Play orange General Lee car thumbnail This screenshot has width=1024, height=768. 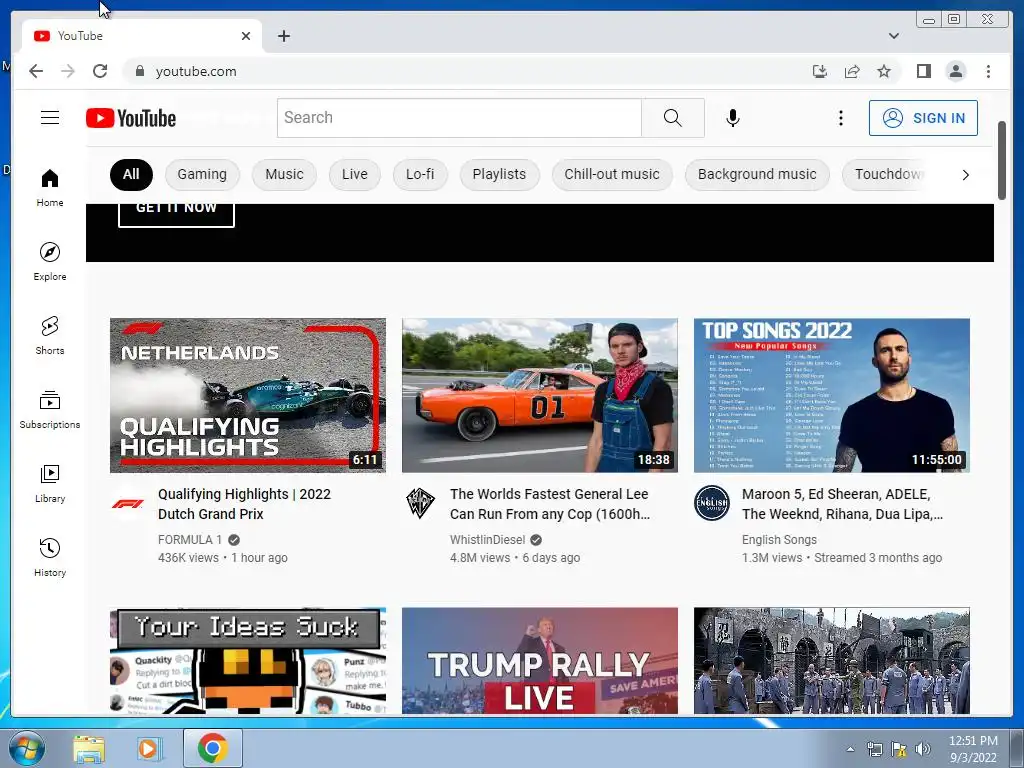click(539, 395)
